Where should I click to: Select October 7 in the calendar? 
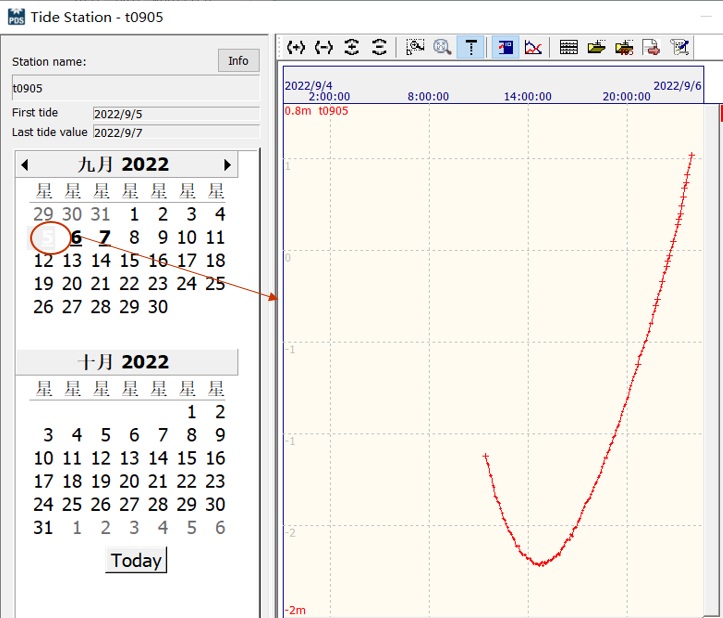coord(162,435)
